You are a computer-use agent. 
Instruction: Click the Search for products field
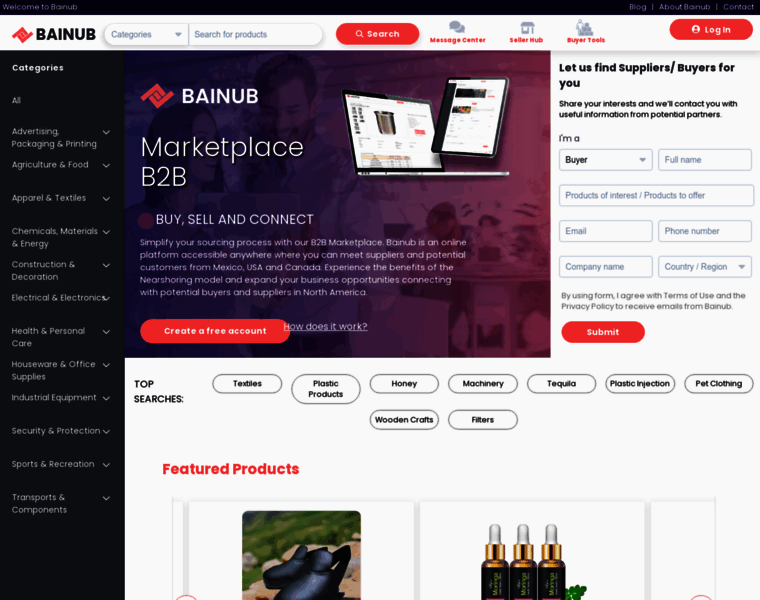[255, 34]
